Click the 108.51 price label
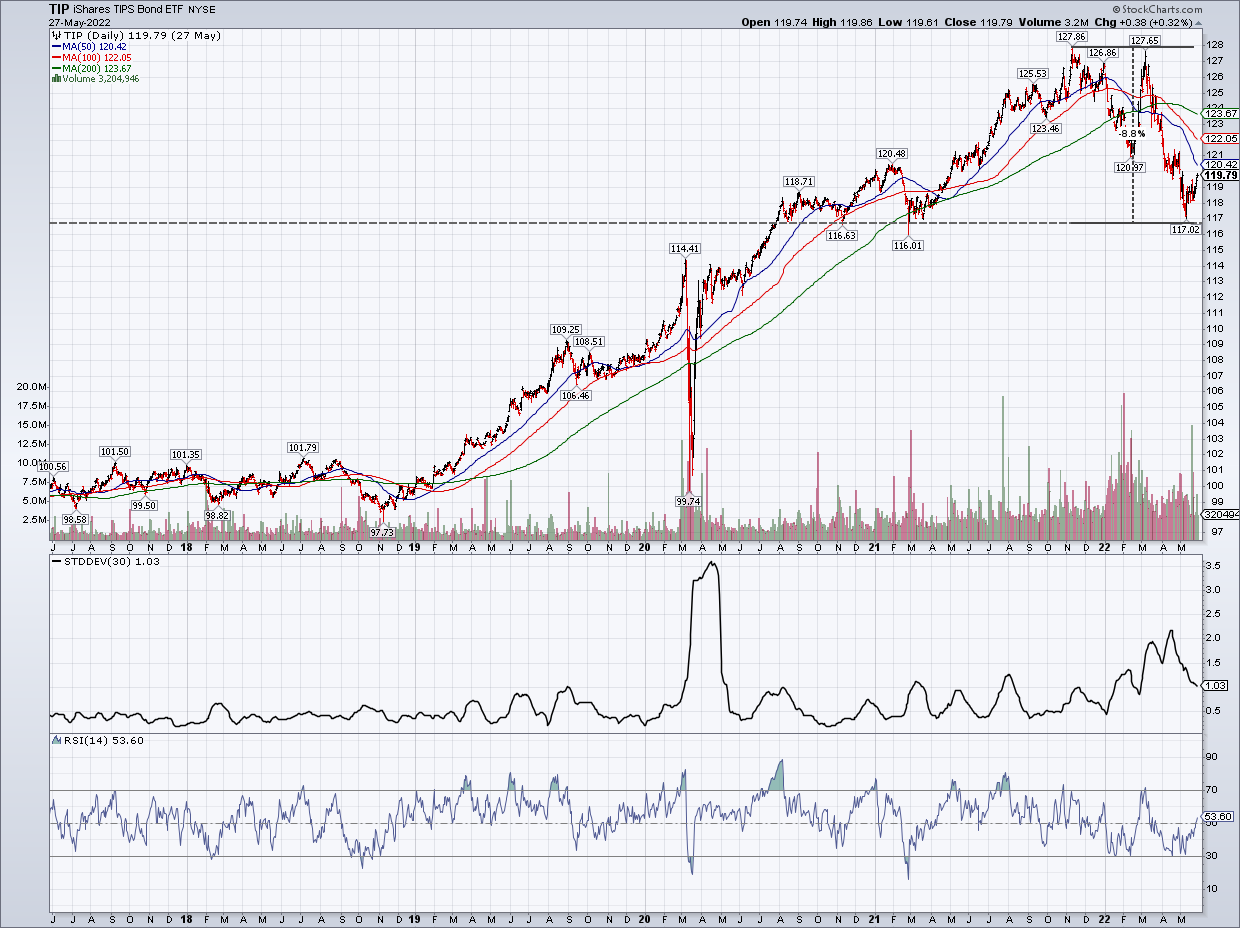1240x928 pixels. pyautogui.click(x=589, y=341)
